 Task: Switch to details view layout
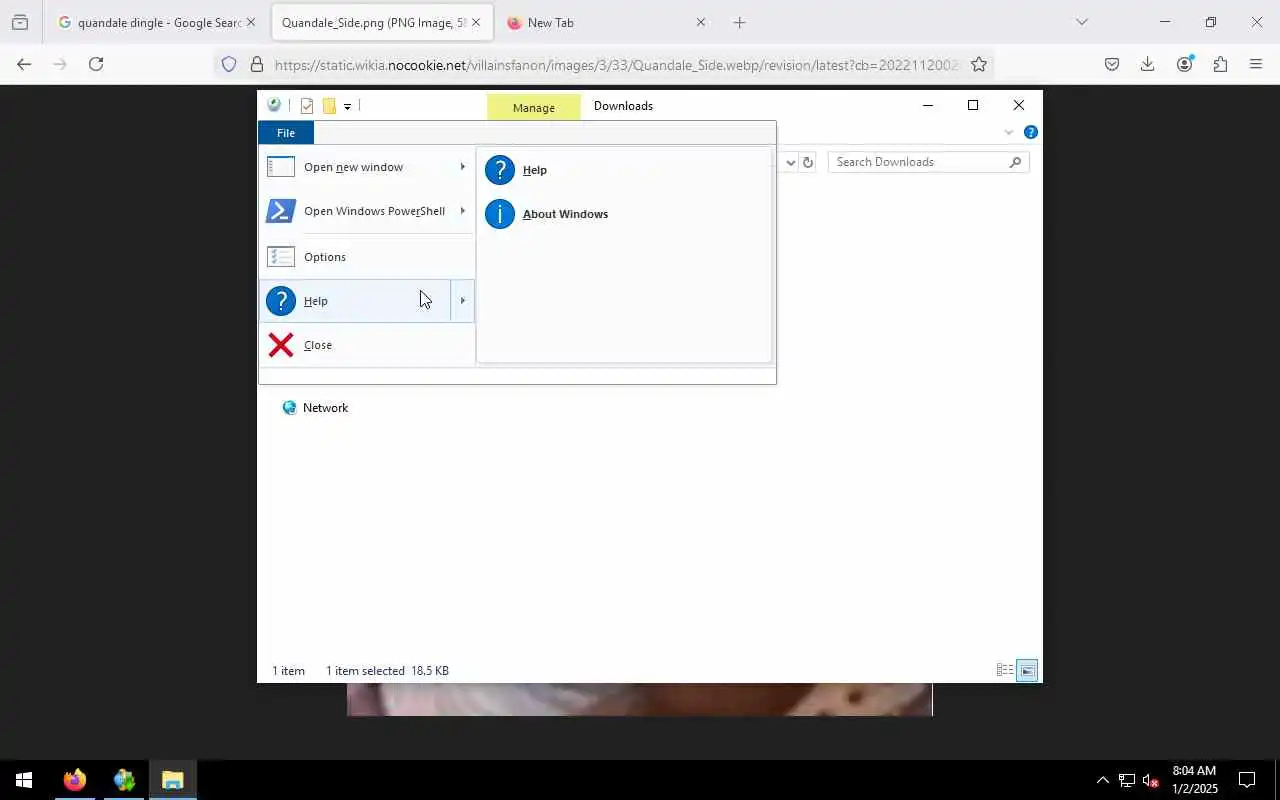point(1005,670)
